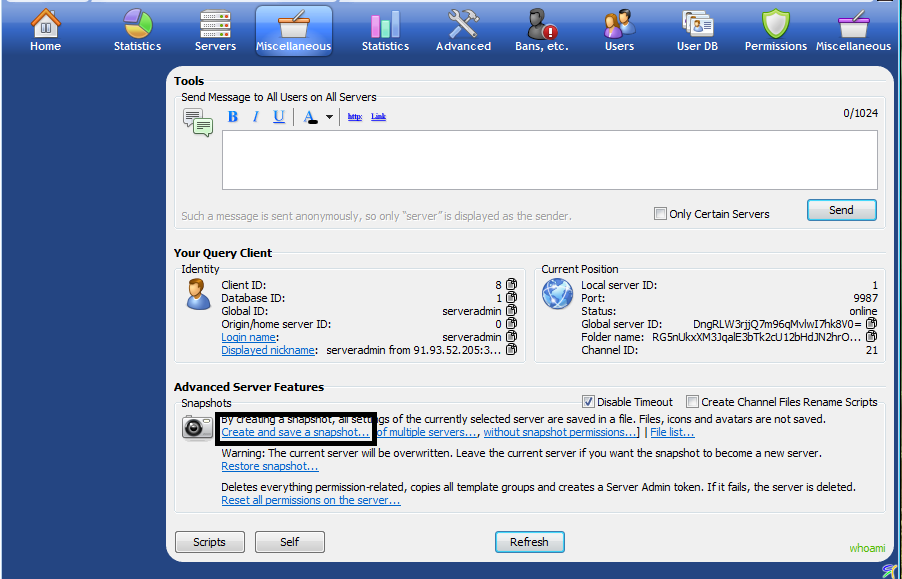Click the green whoami text
The width and height of the screenshot is (902, 579).
(867, 548)
